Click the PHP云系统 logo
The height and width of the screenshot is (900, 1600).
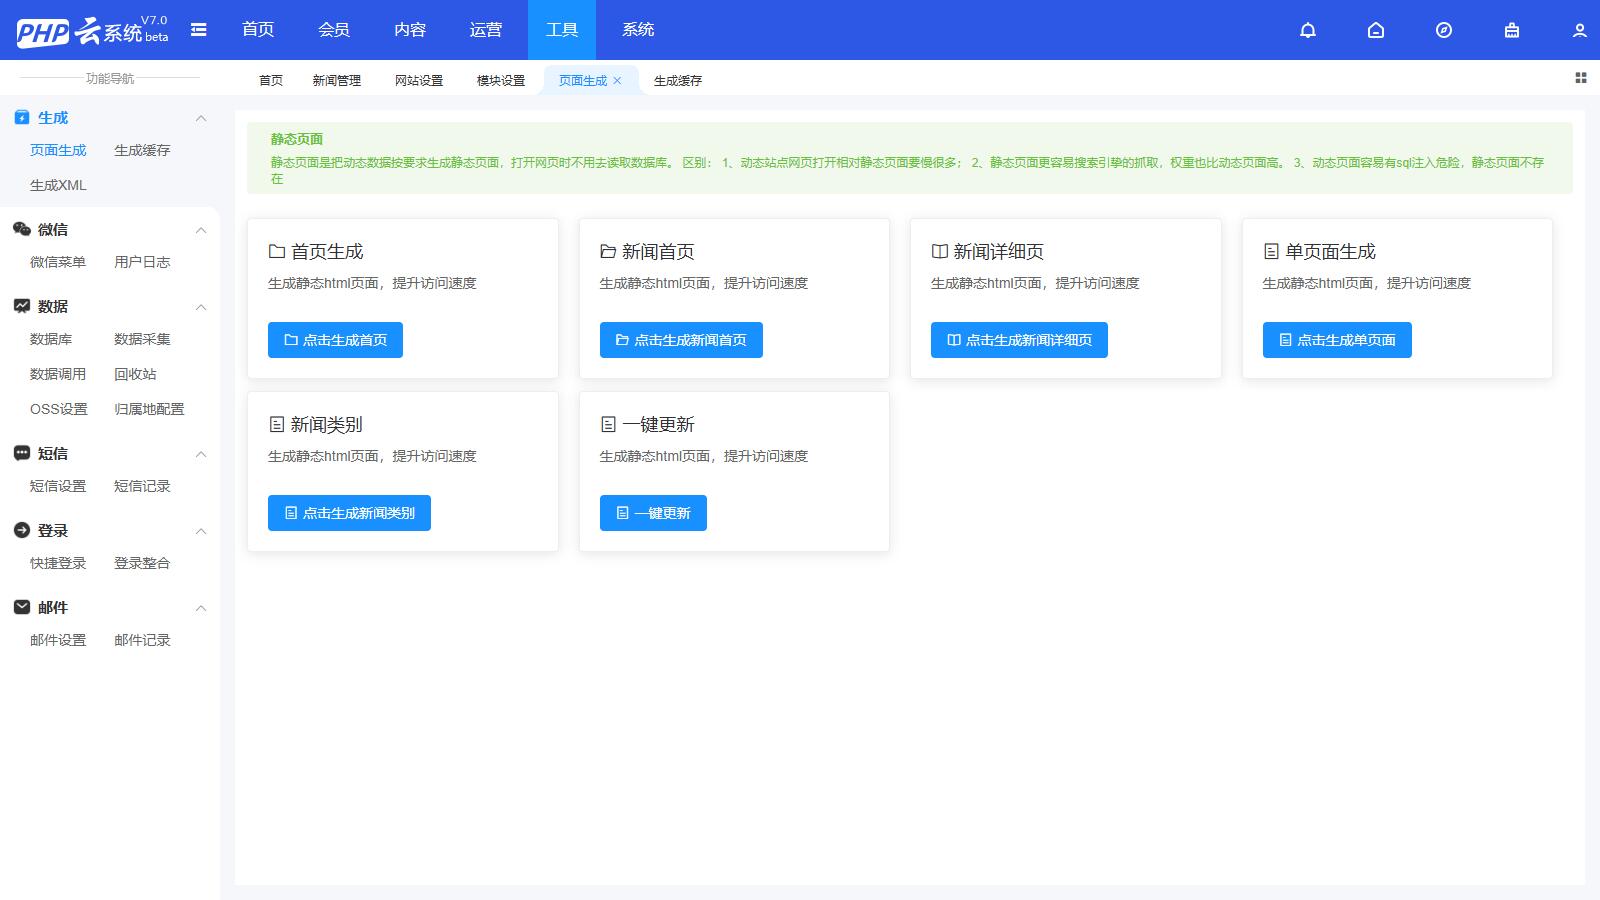tap(92, 31)
